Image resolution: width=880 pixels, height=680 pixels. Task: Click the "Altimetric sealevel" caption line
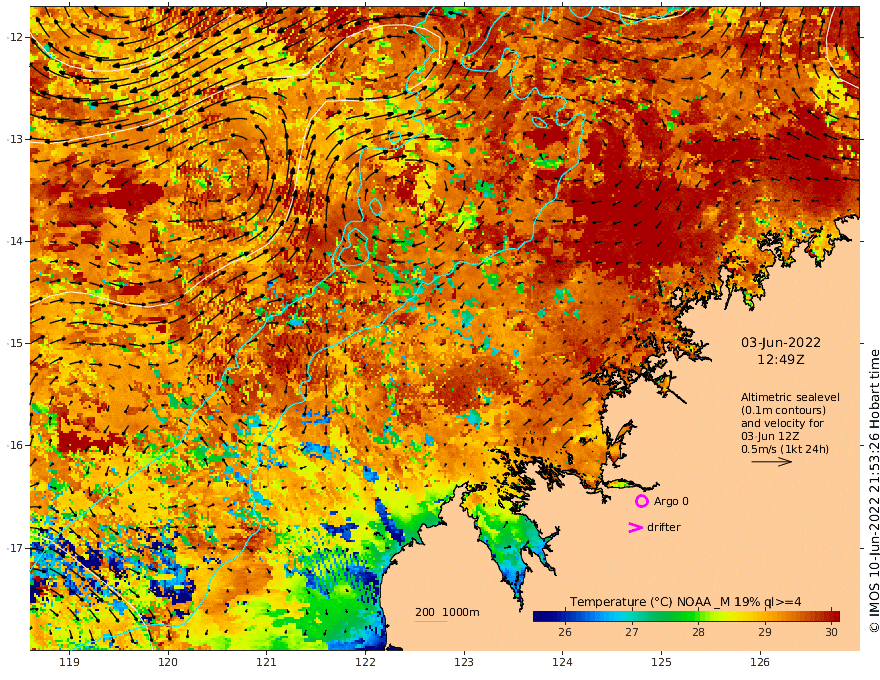[790, 397]
